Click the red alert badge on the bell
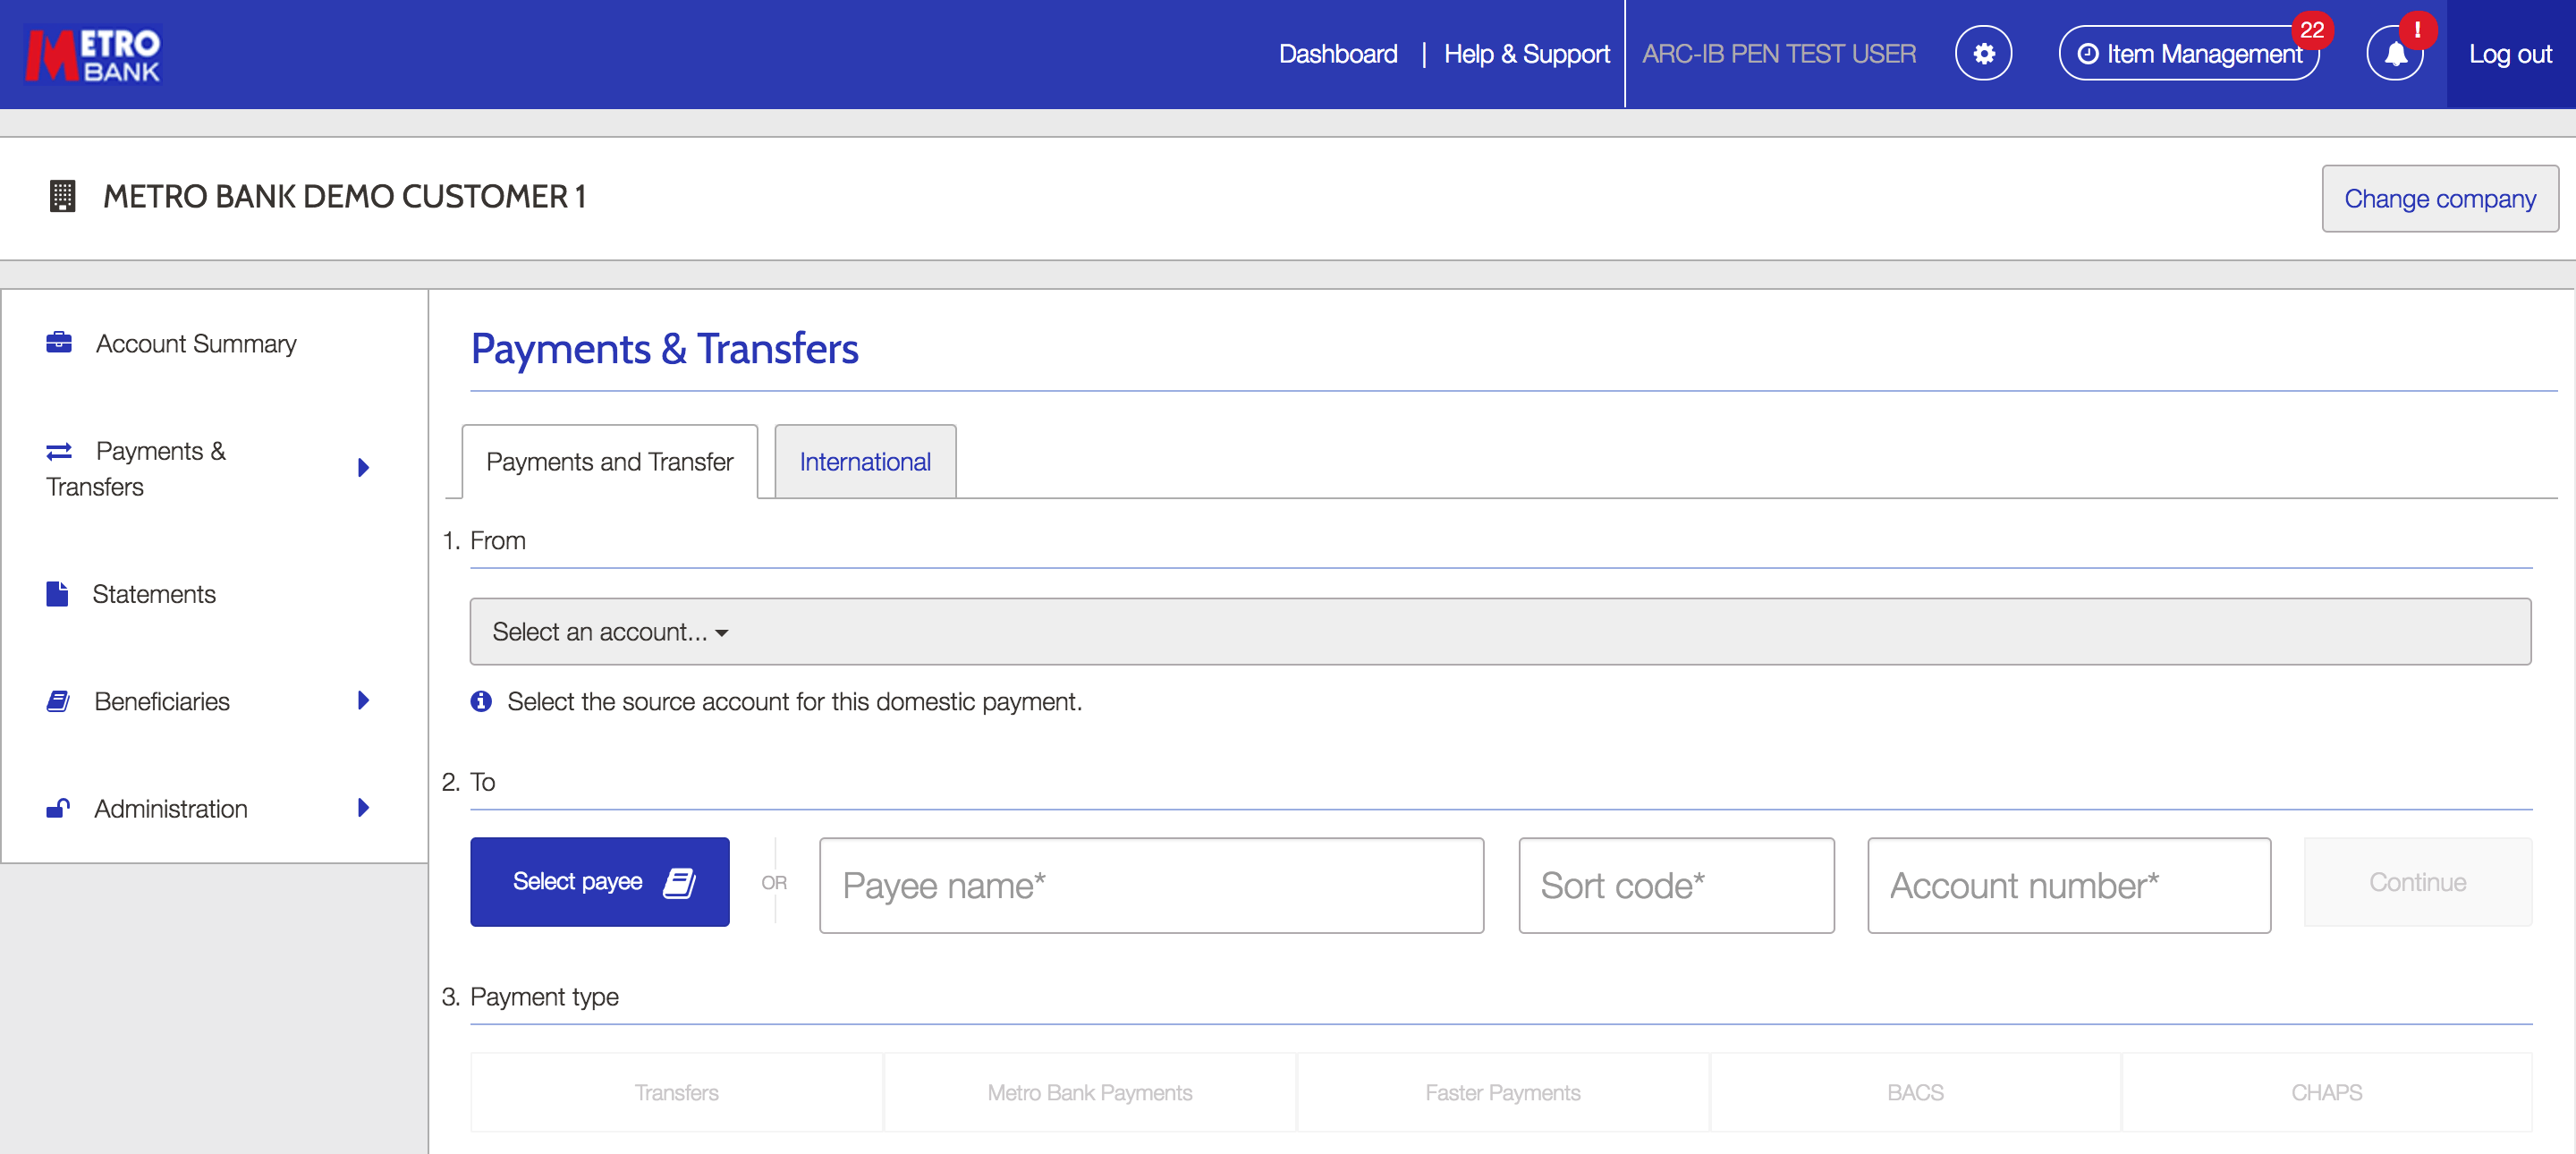 point(2417,30)
